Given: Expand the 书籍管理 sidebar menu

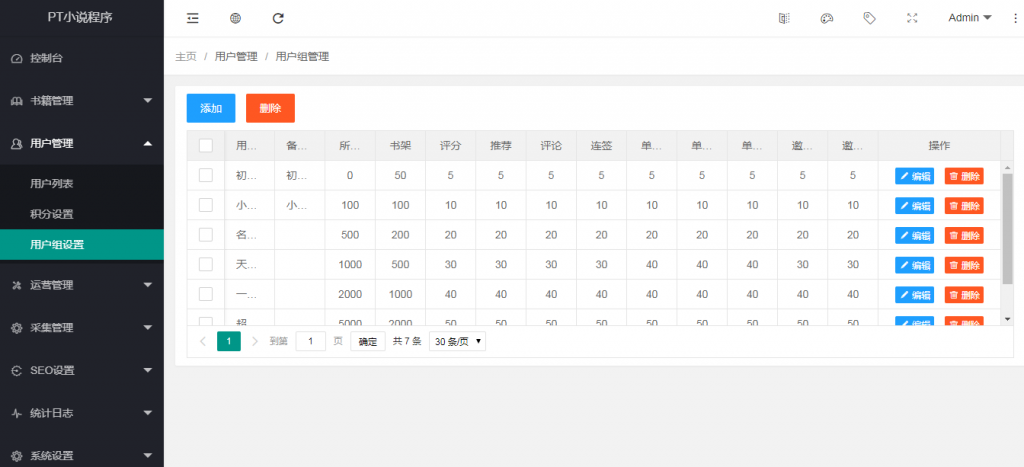Looking at the screenshot, I should click(82, 101).
